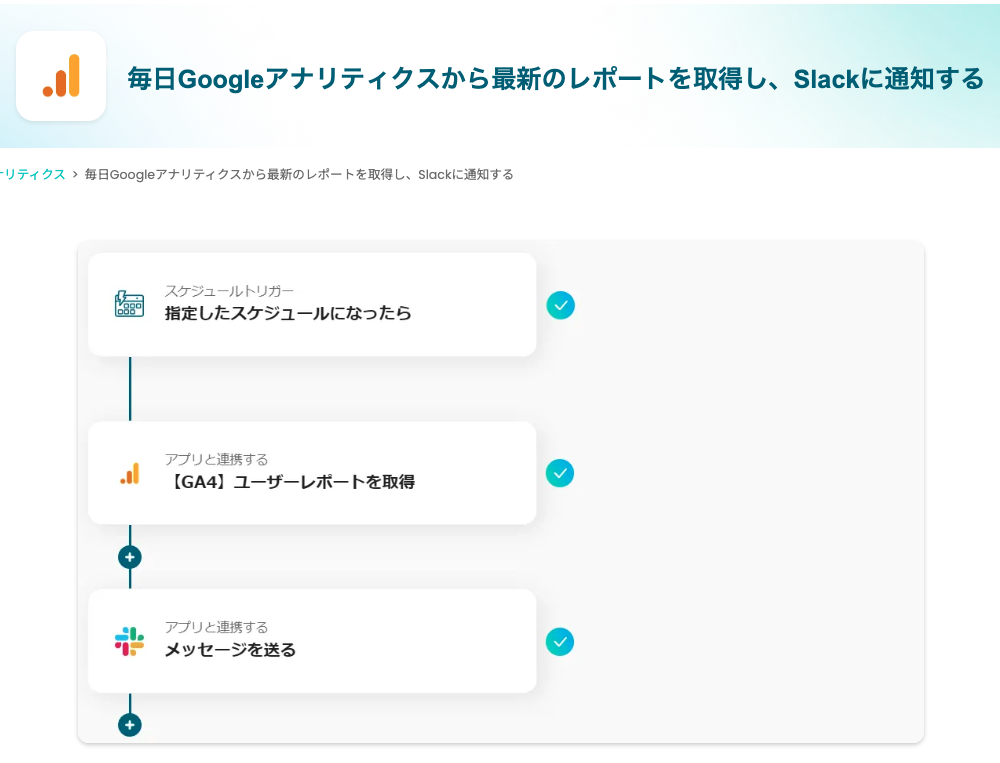This screenshot has width=1000, height=763.
Task: Open the メッセージを送る step
Action: [230, 650]
